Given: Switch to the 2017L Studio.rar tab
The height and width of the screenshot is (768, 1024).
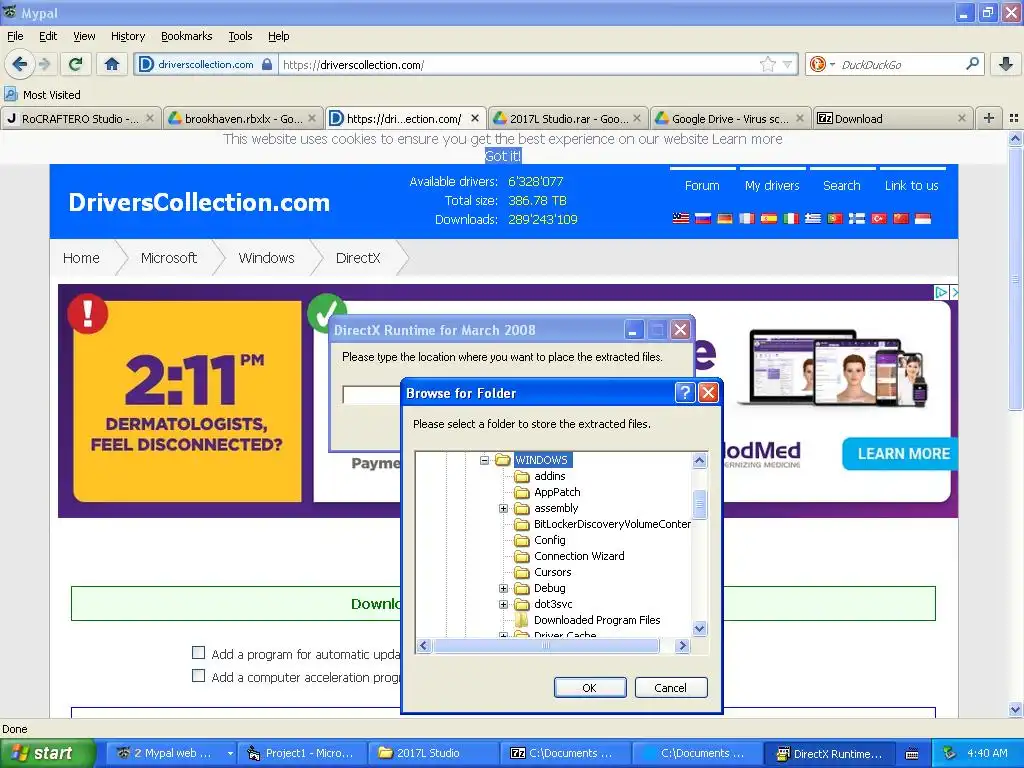Looking at the screenshot, I should tap(568, 118).
